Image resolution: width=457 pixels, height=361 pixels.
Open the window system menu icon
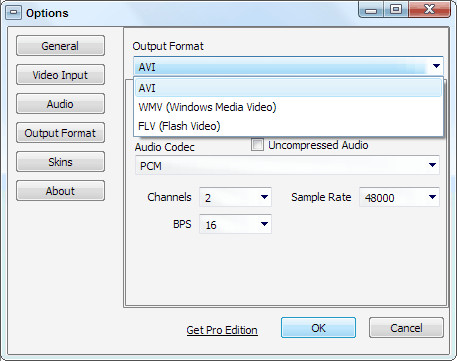pos(13,13)
